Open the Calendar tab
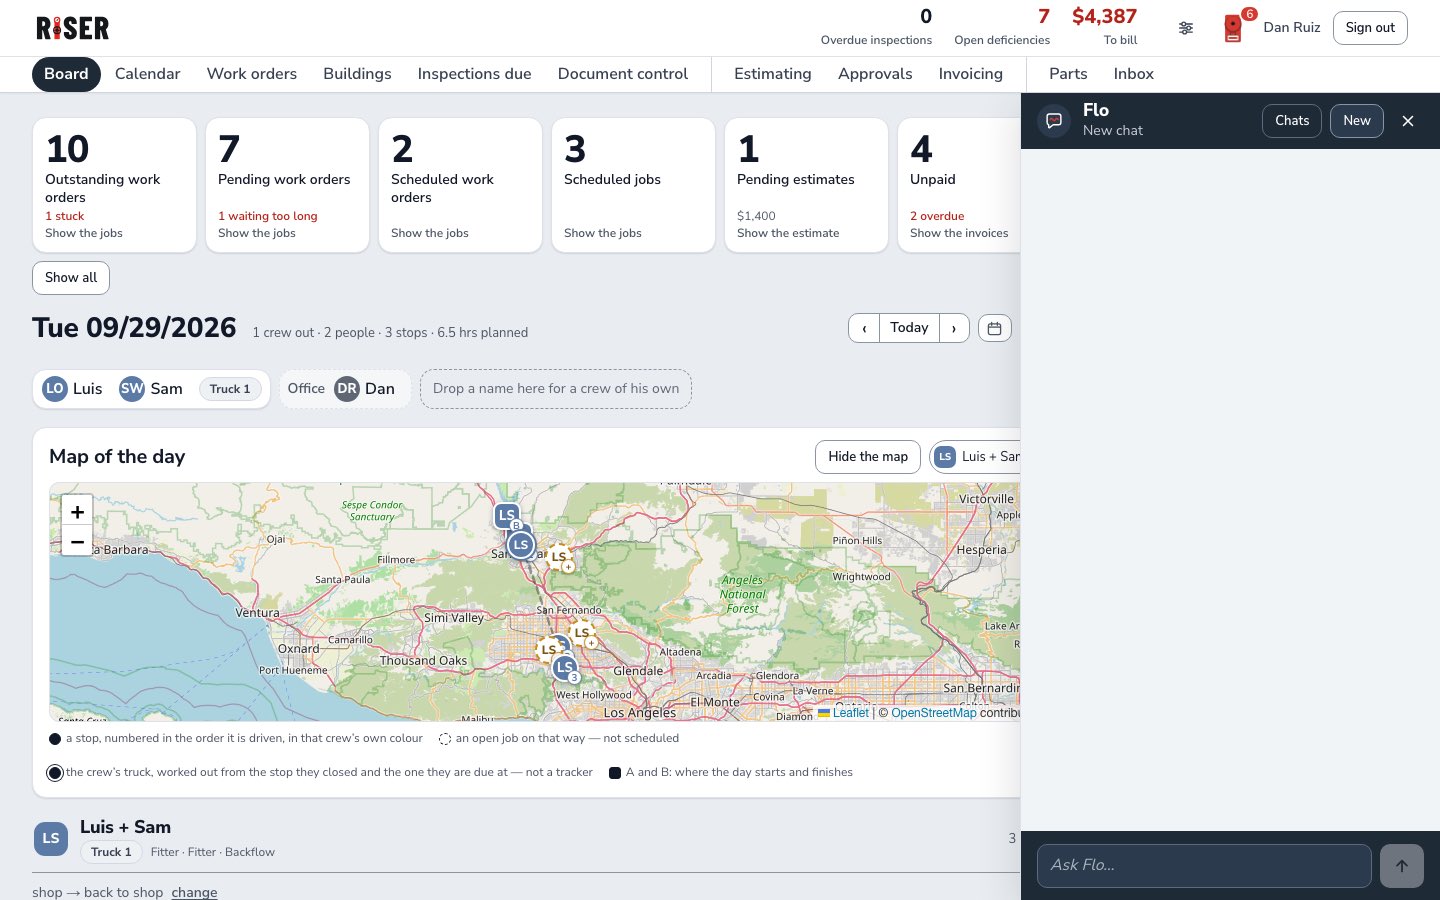 tap(148, 74)
